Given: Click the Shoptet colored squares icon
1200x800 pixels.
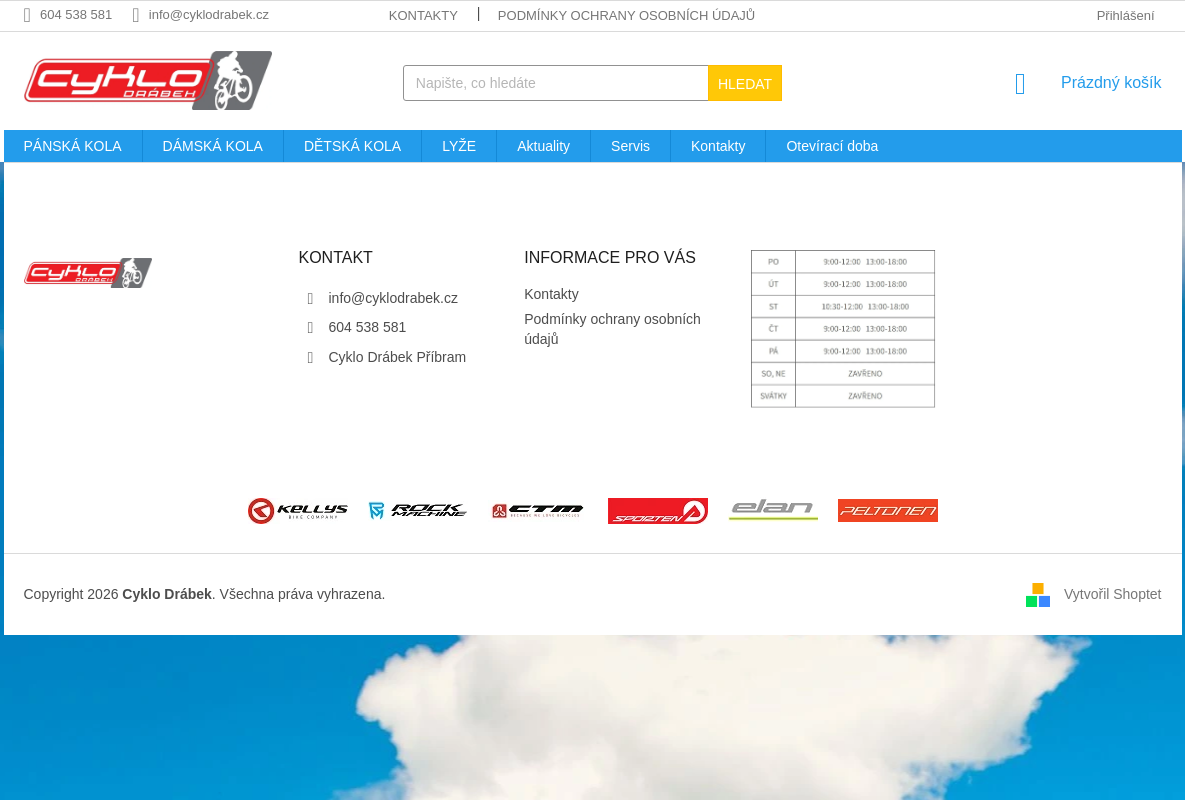Looking at the screenshot, I should click(1038, 595).
